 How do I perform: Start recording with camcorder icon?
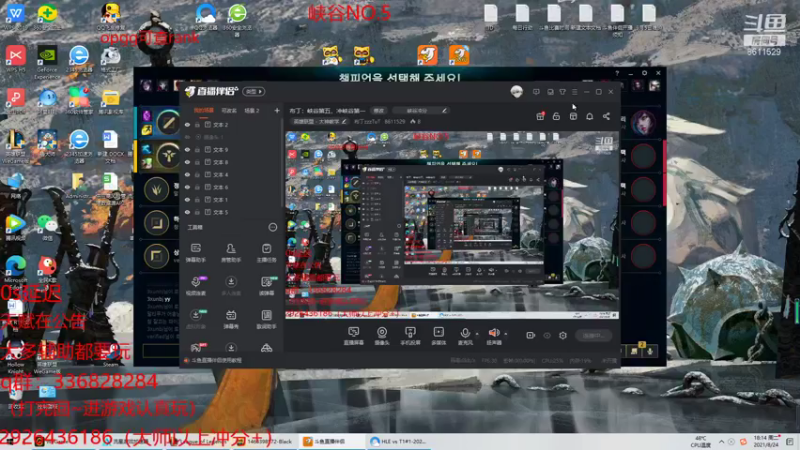click(531, 335)
